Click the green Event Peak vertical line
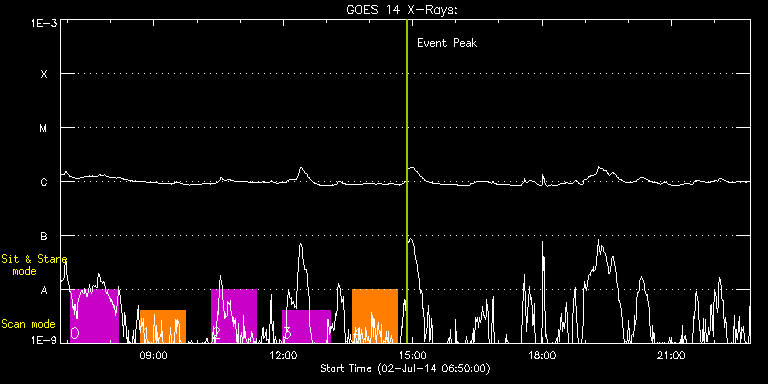768x384 pixels. [407, 181]
